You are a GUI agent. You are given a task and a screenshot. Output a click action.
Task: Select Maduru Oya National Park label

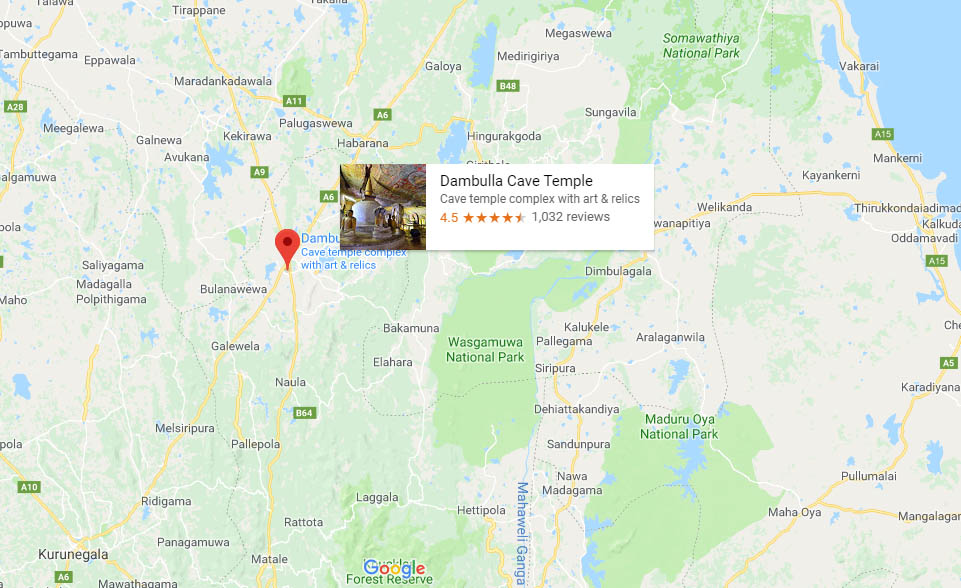(x=679, y=427)
